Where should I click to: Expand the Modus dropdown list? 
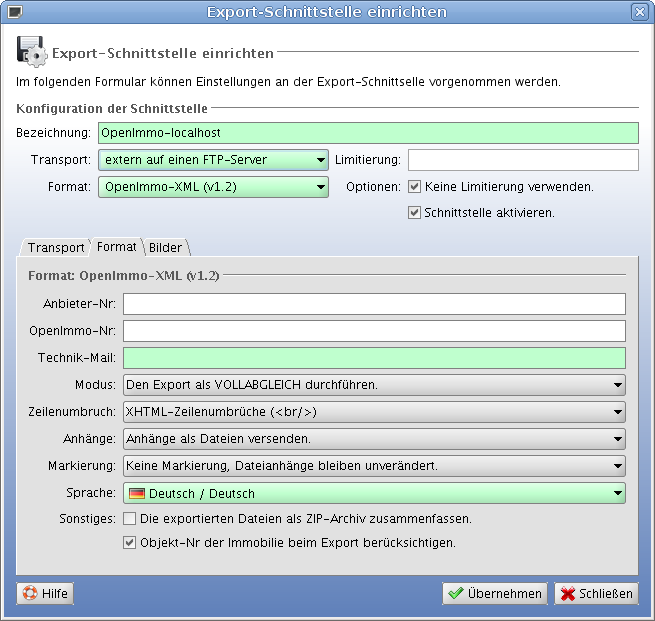pyautogui.click(x=374, y=385)
